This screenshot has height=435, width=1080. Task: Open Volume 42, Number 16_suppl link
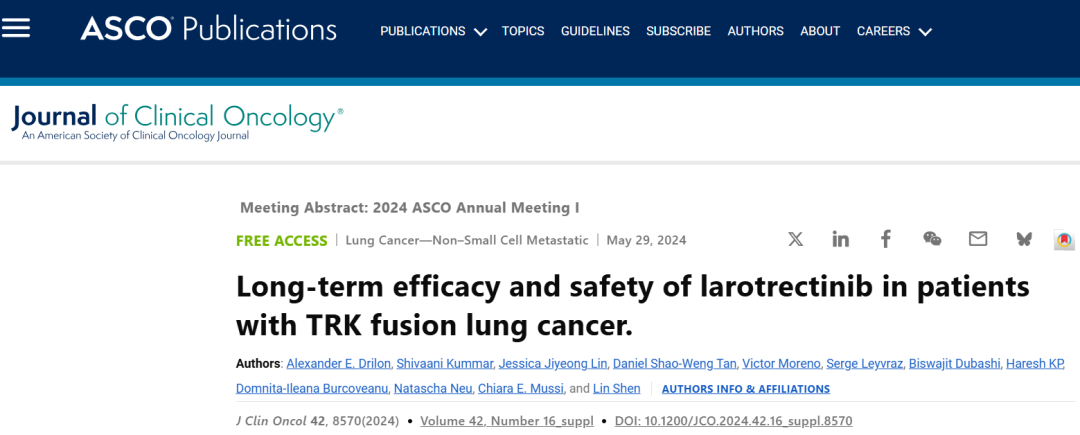pyautogui.click(x=507, y=421)
